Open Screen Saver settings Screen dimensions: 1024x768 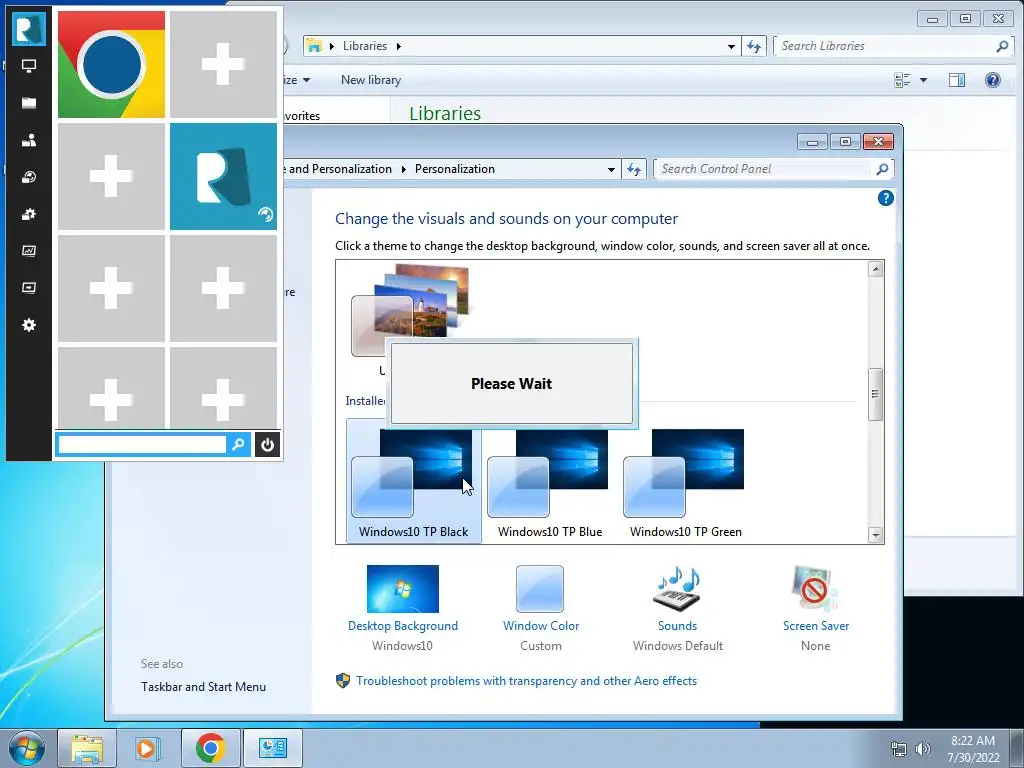[x=816, y=608]
